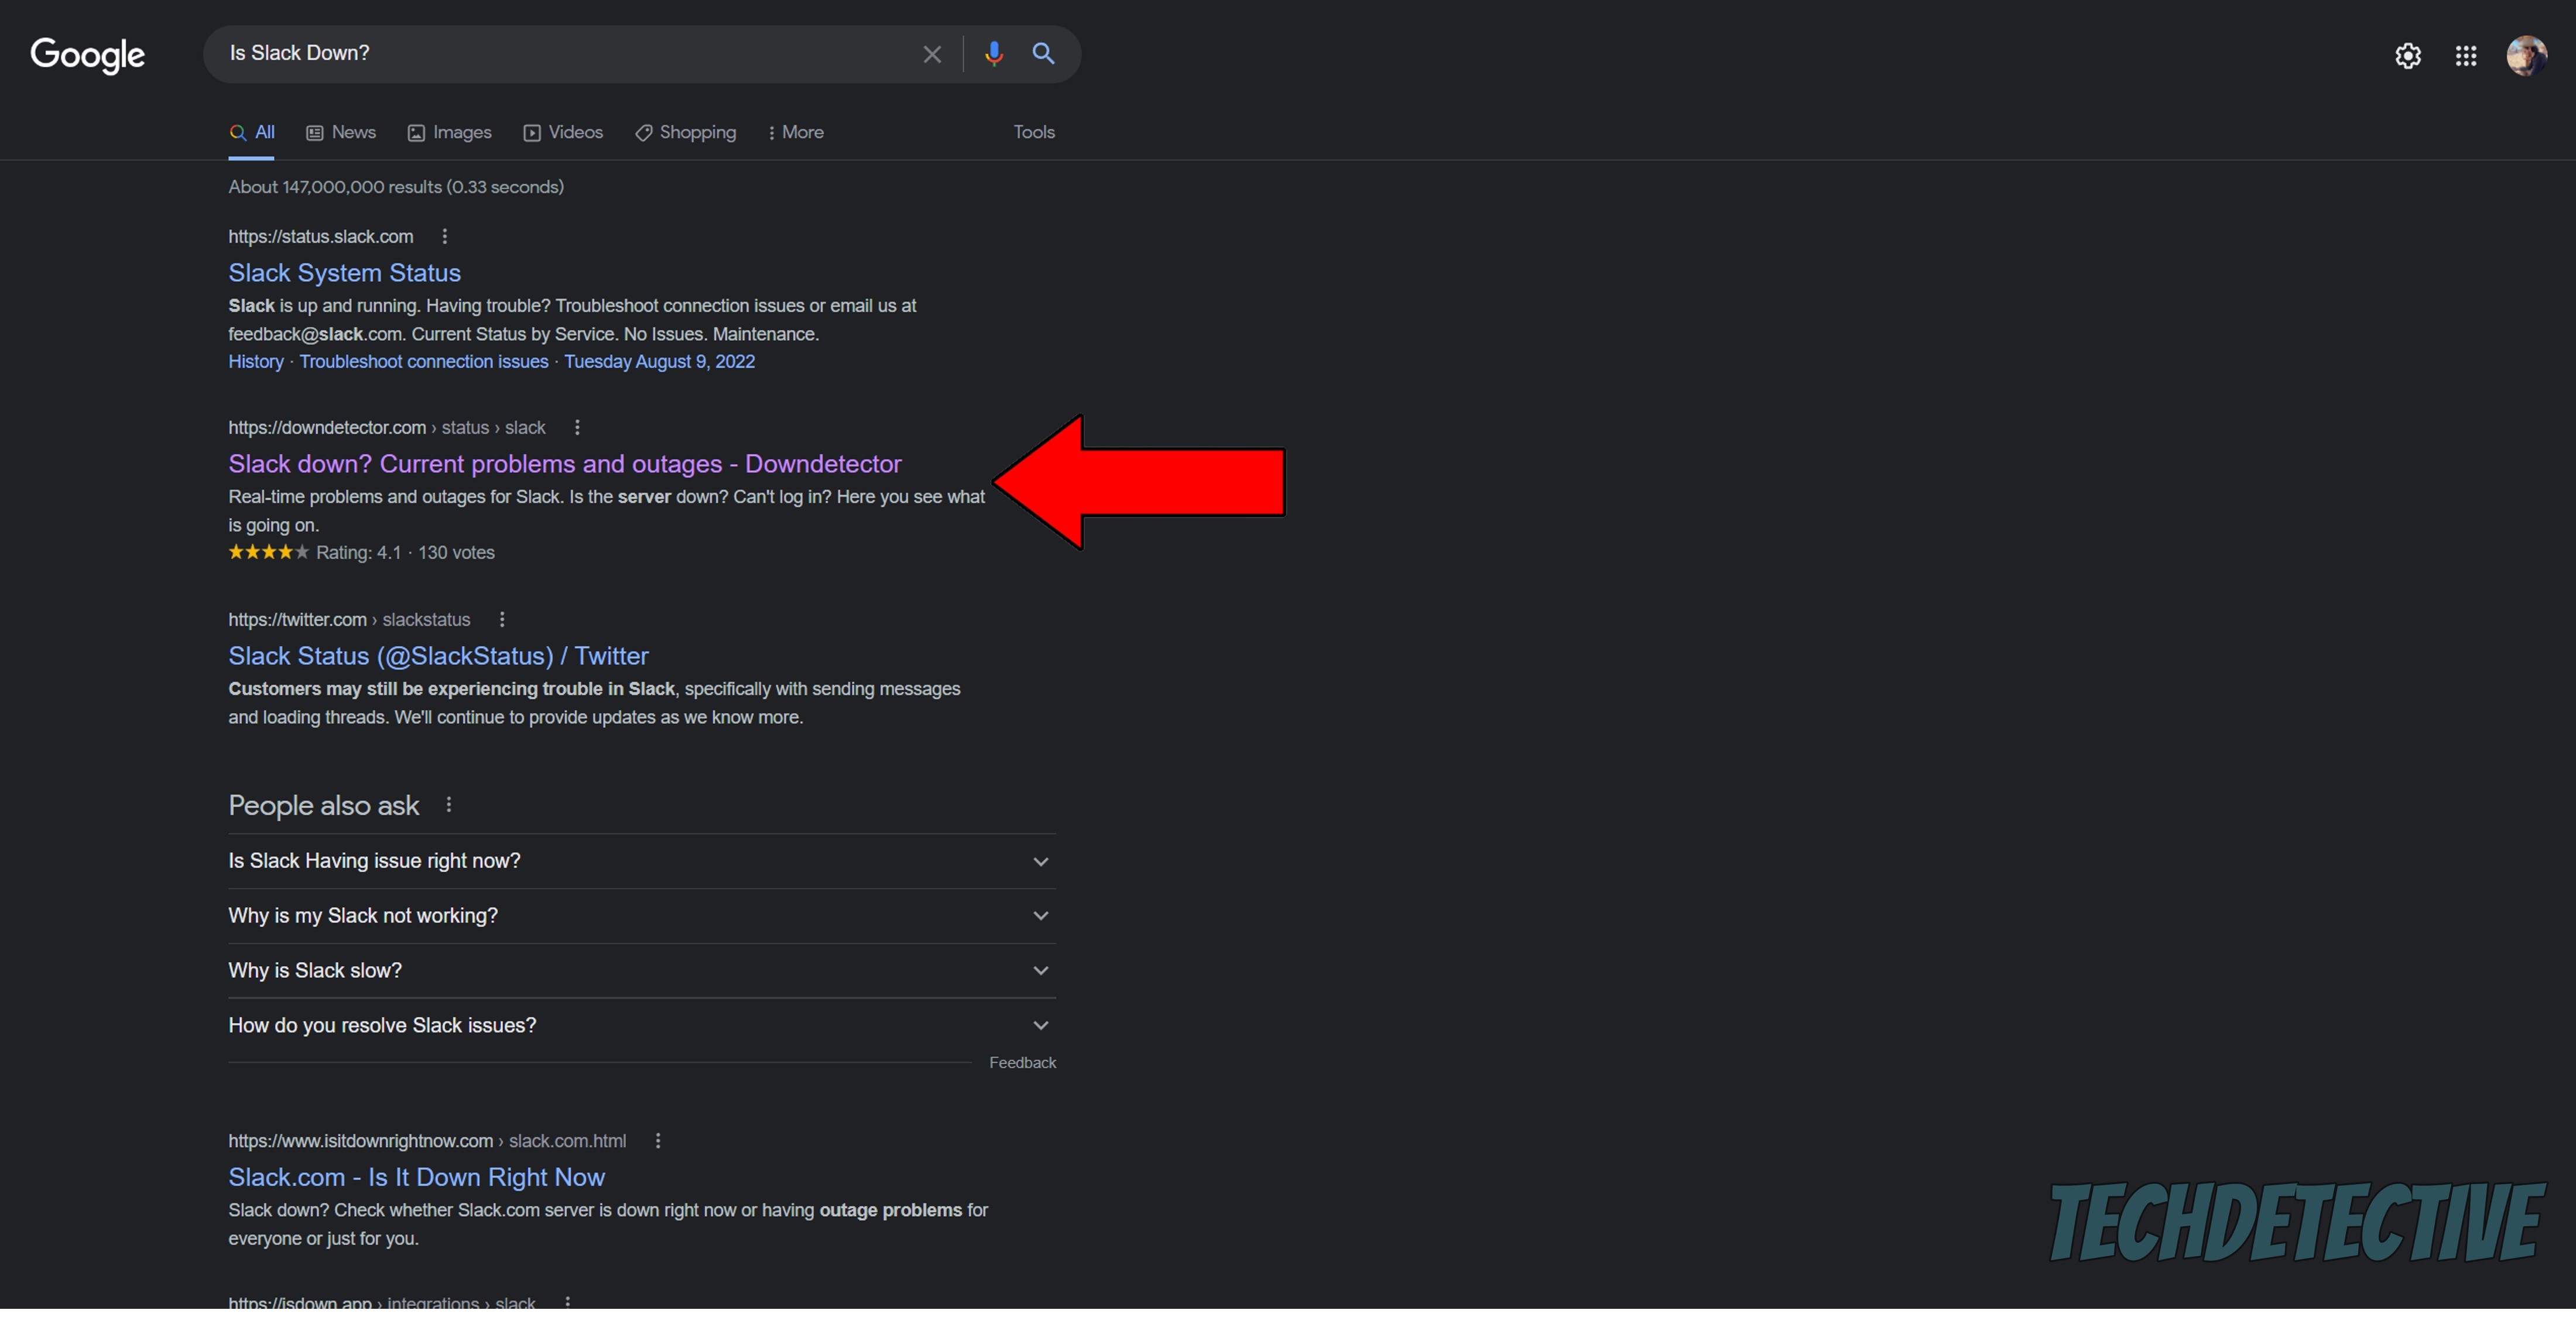Clear the search box with X icon

click(931, 54)
